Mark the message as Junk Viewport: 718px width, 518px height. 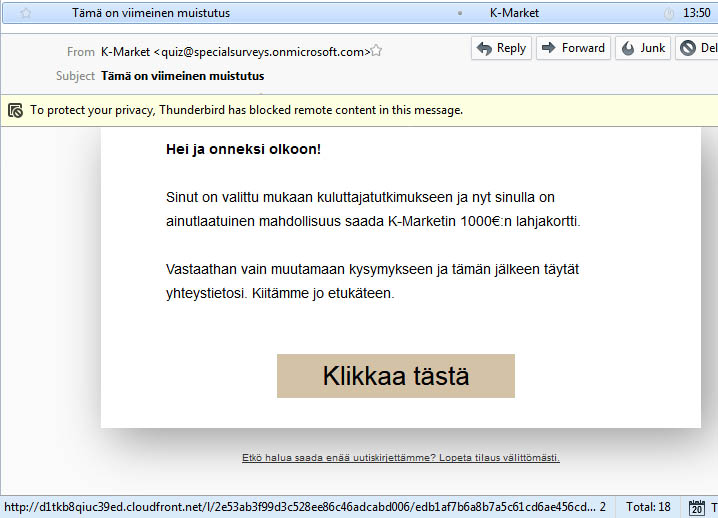643,48
